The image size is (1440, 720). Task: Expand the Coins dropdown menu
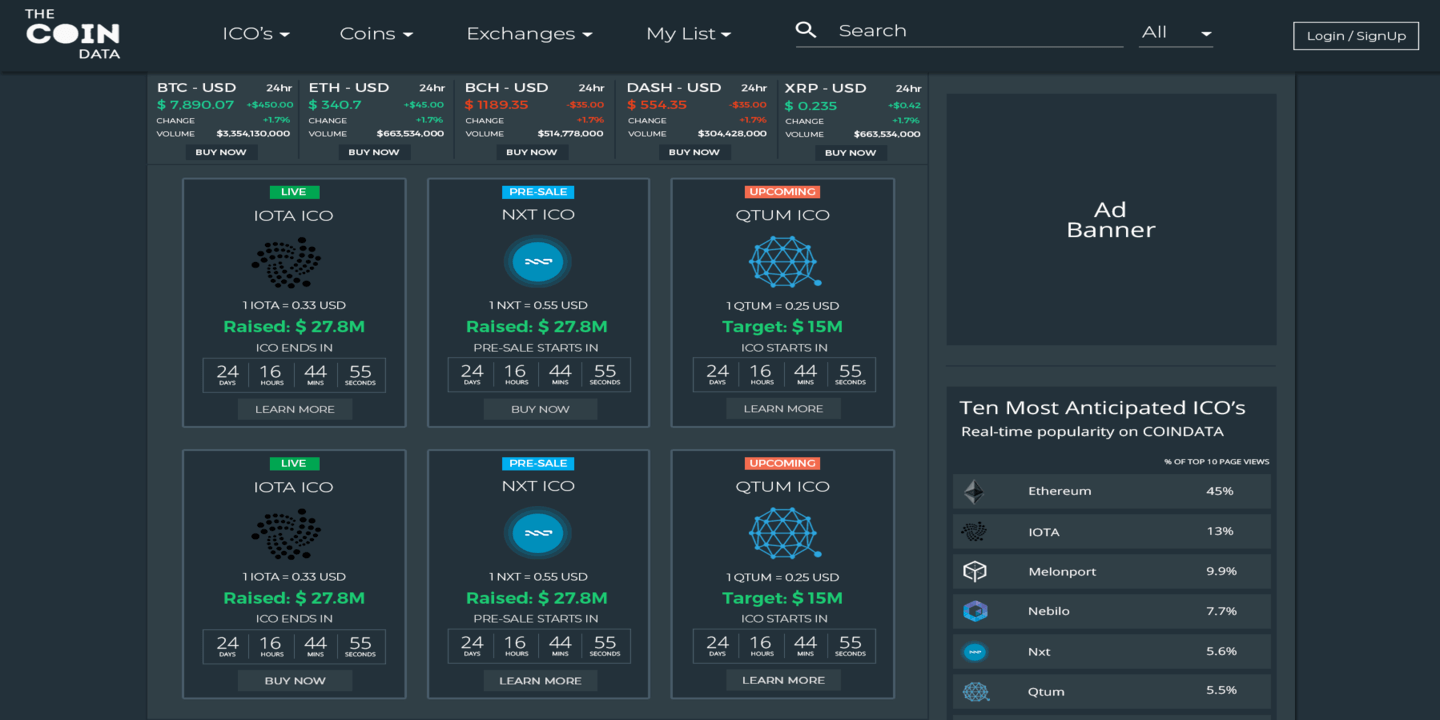(376, 34)
